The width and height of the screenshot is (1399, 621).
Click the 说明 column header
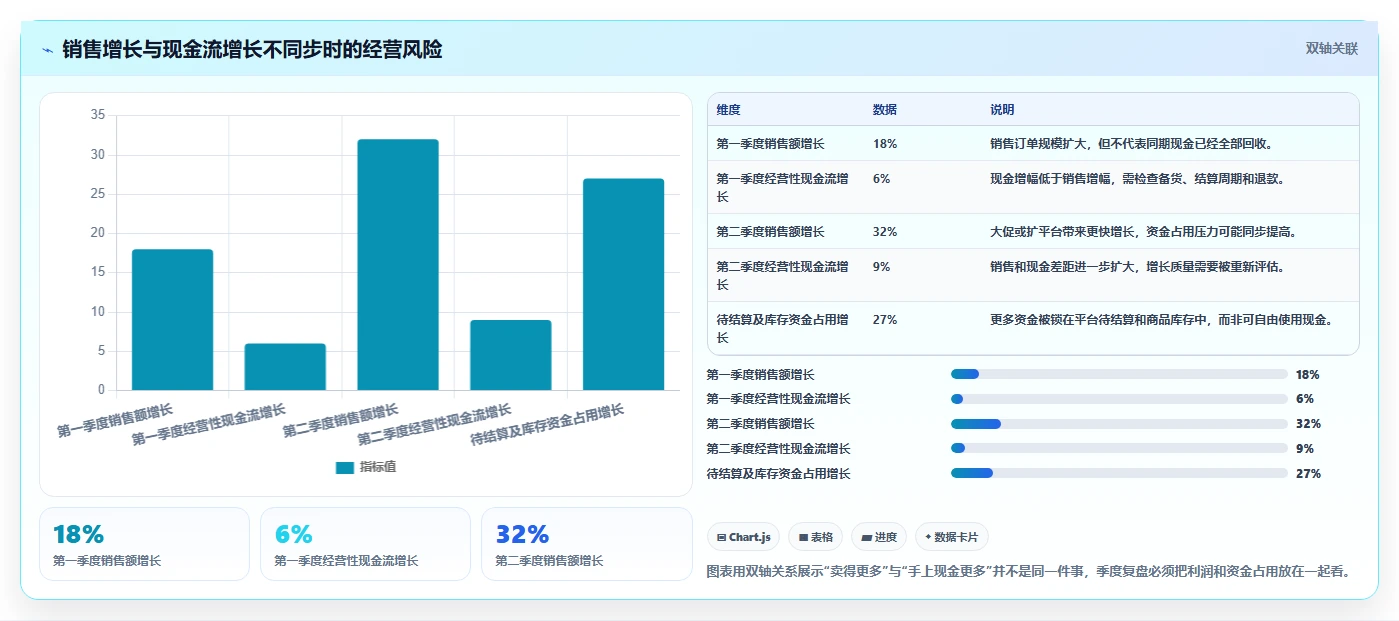click(1002, 110)
